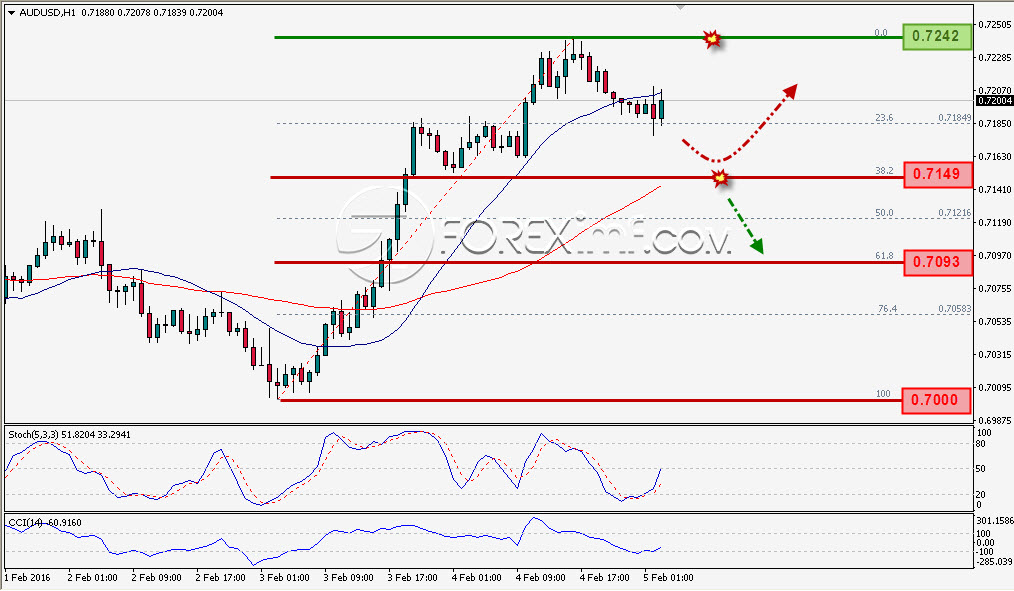The width and height of the screenshot is (1014, 591).
Task: Click the 0.71216 Fibonacci price value
Action: (x=955, y=213)
